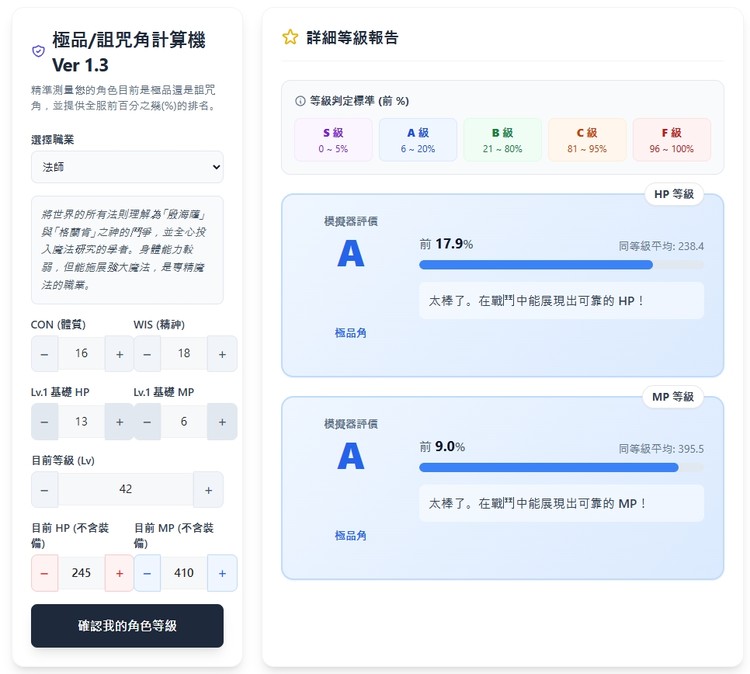Screen dimensions: 750x674
Task: Click the star icon beside 詳細等級報告
Action: 290,37
